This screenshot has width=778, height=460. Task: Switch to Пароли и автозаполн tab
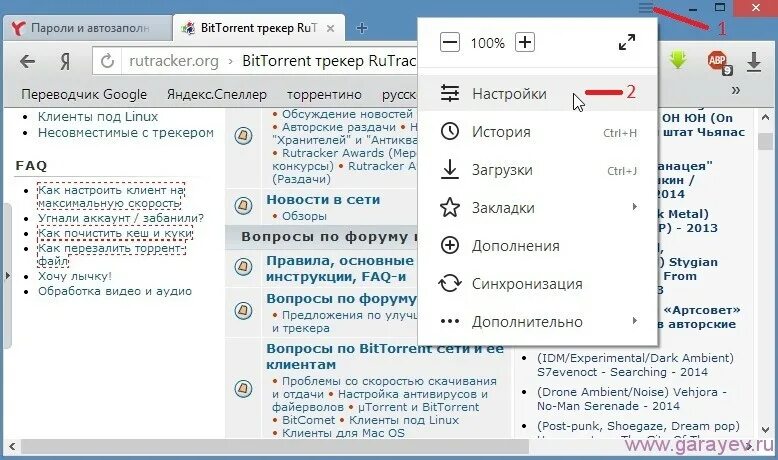(x=87, y=28)
